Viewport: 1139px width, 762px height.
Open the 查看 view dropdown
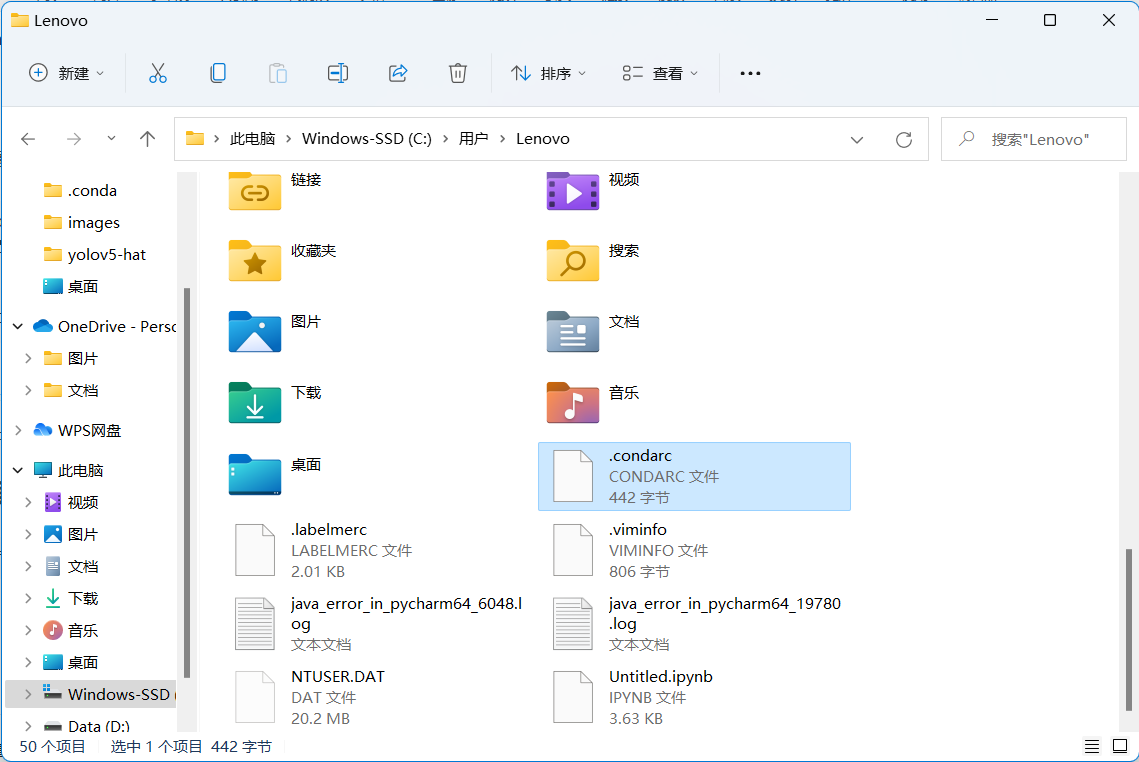660,73
